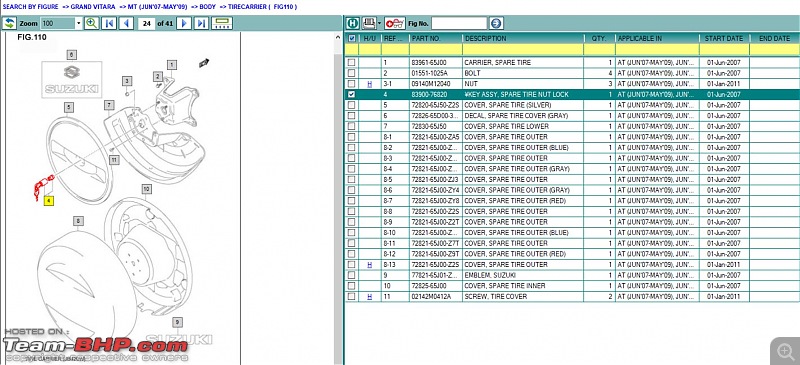Click callout 1 in the diagram
The width and height of the screenshot is (800, 365).
pos(172,65)
